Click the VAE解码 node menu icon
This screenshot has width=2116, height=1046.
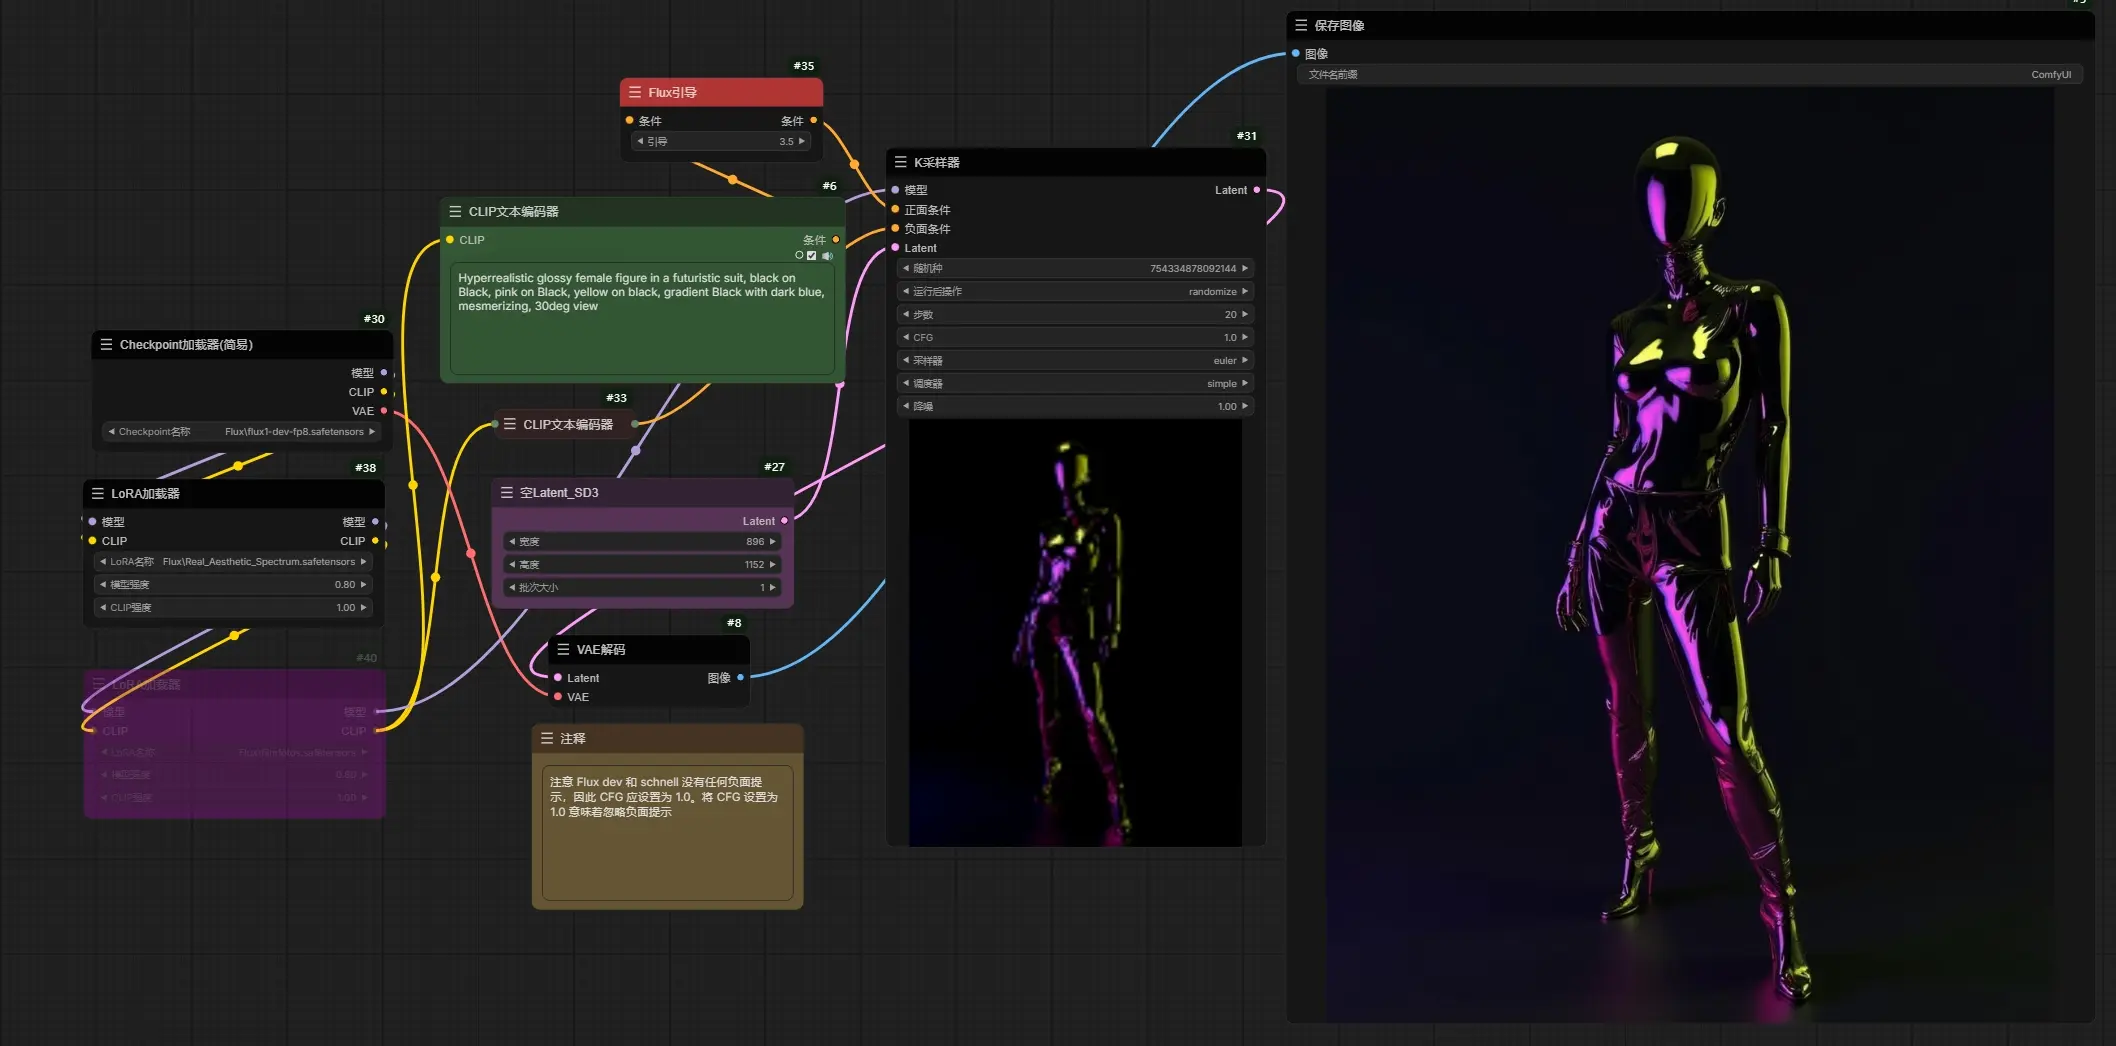coord(563,649)
